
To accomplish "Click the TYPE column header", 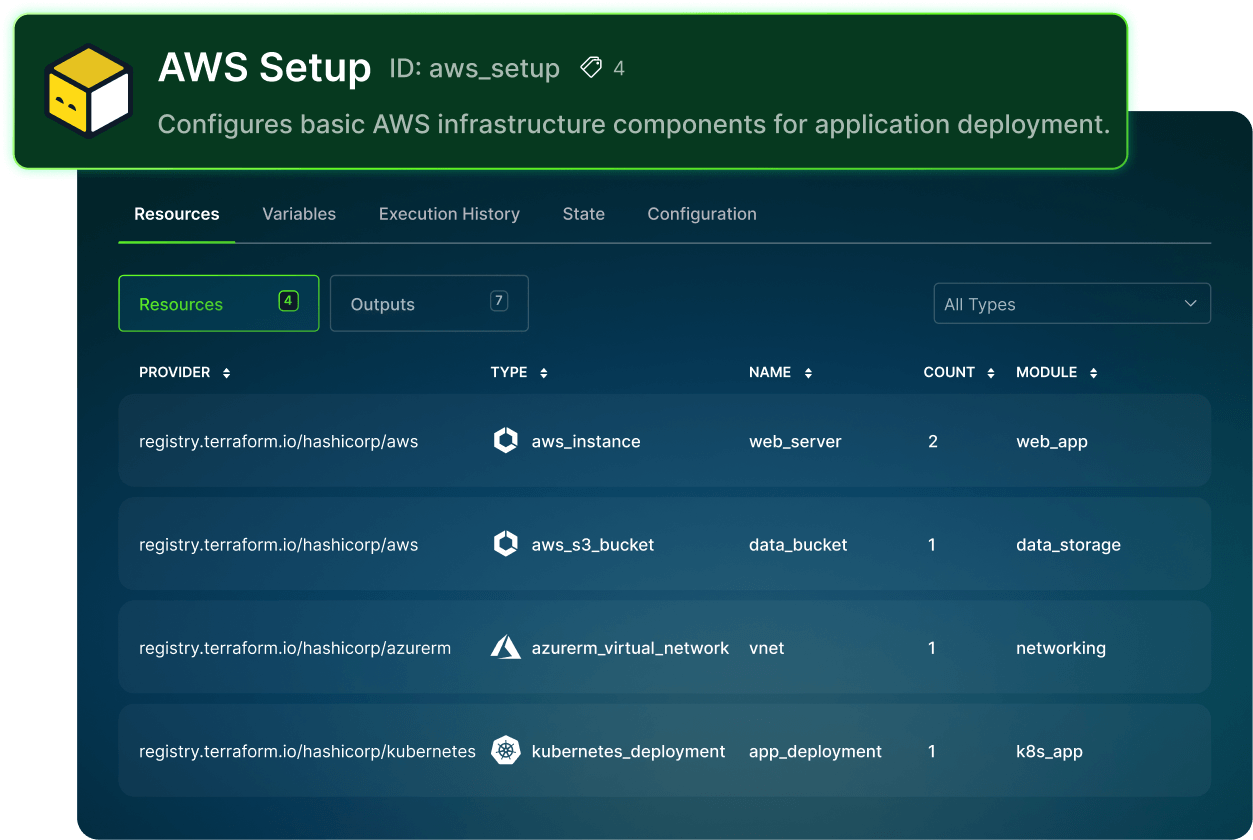I will point(509,372).
